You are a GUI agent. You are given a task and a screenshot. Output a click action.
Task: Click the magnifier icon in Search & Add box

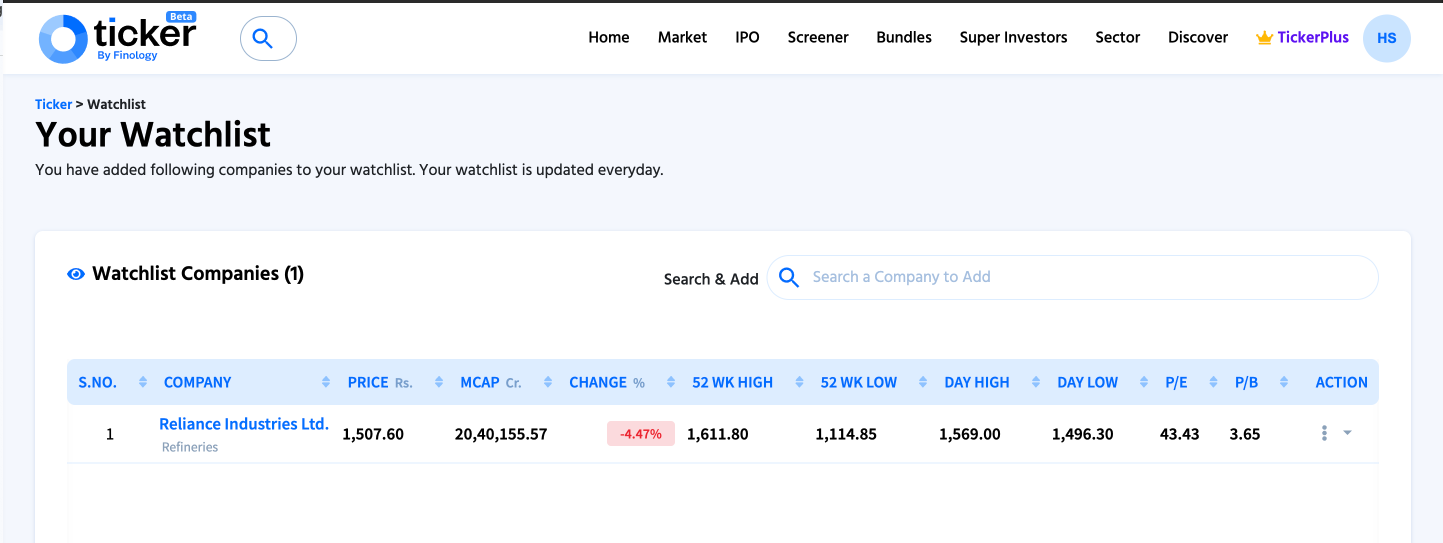(x=789, y=277)
